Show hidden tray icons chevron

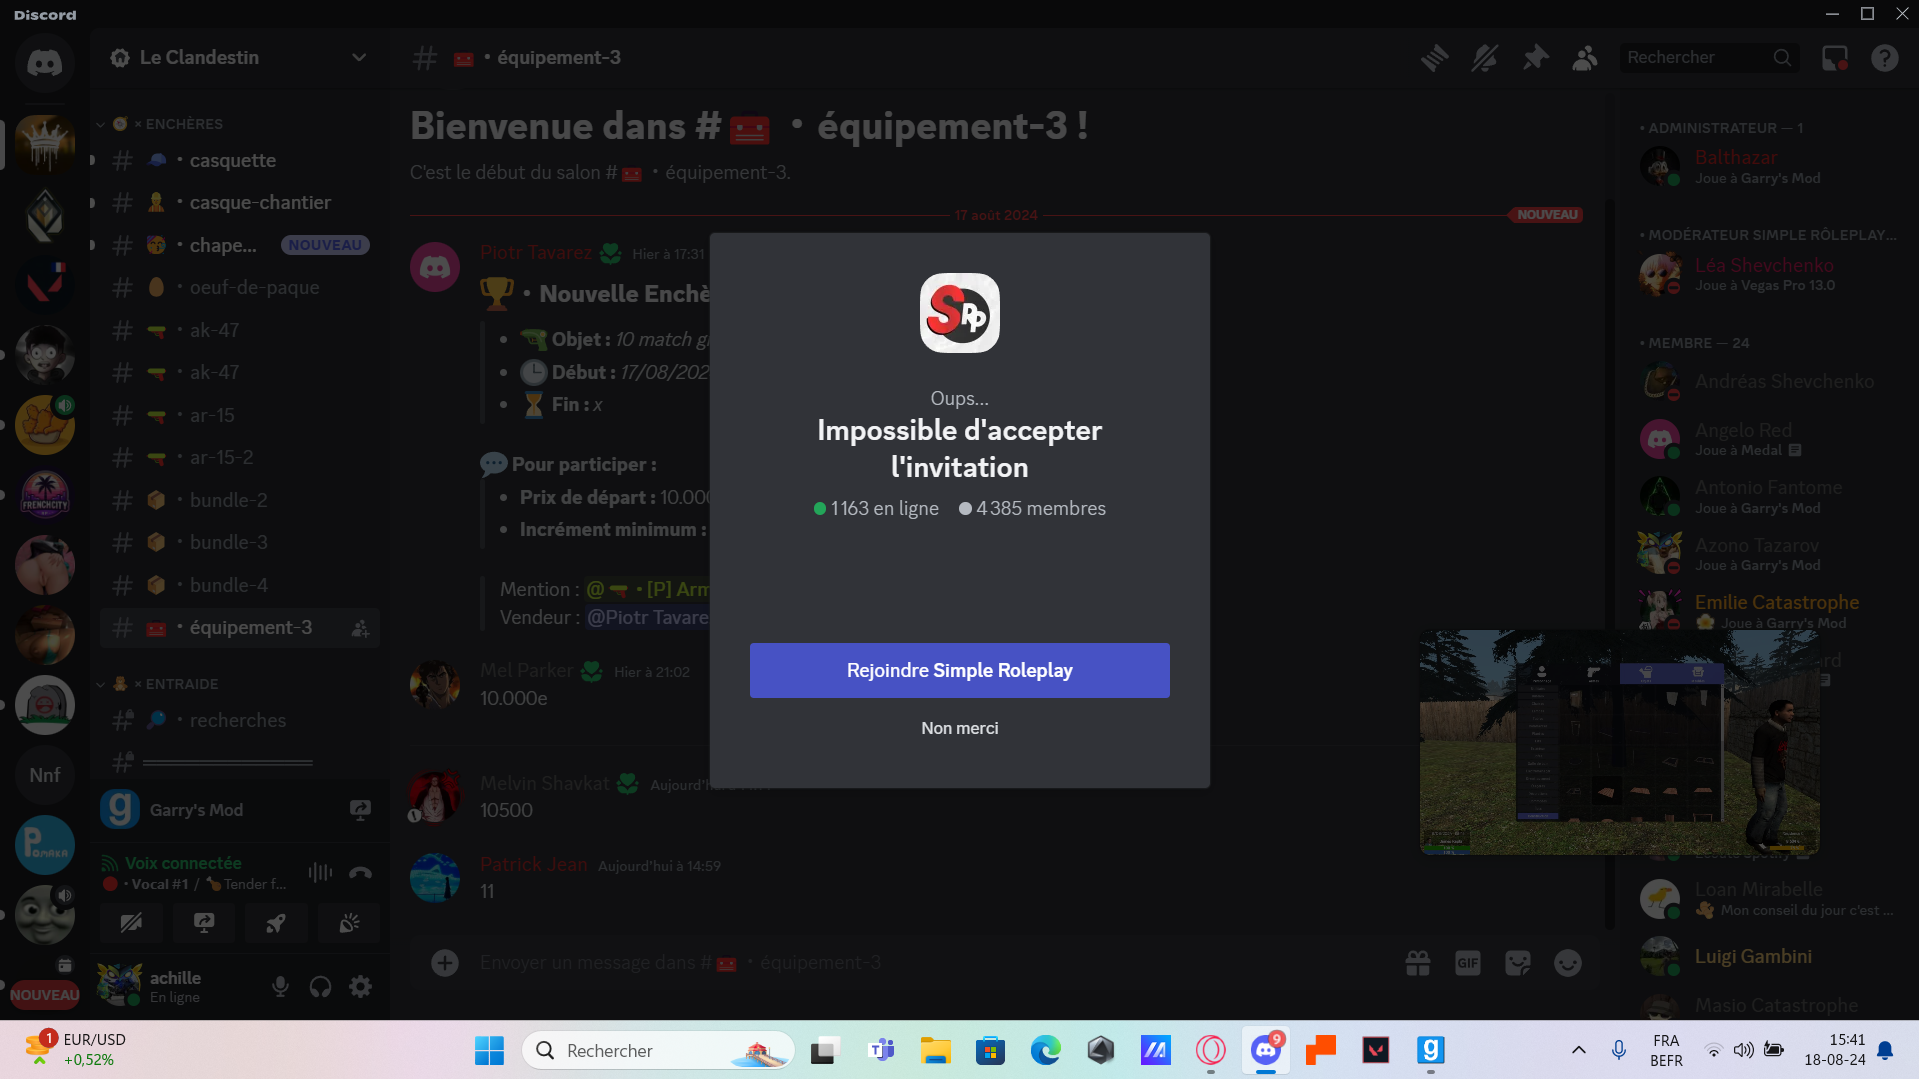coord(1578,1050)
